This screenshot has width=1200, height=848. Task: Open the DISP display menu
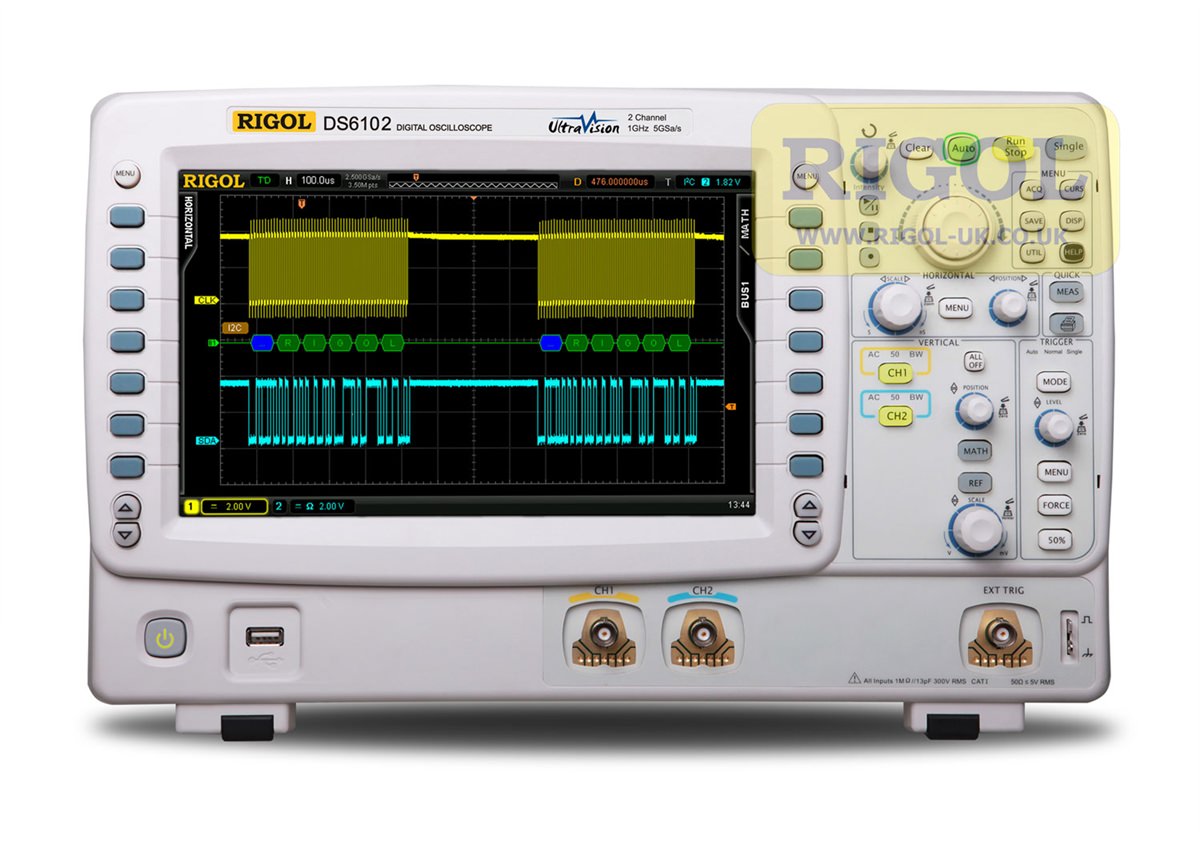pos(1072,221)
